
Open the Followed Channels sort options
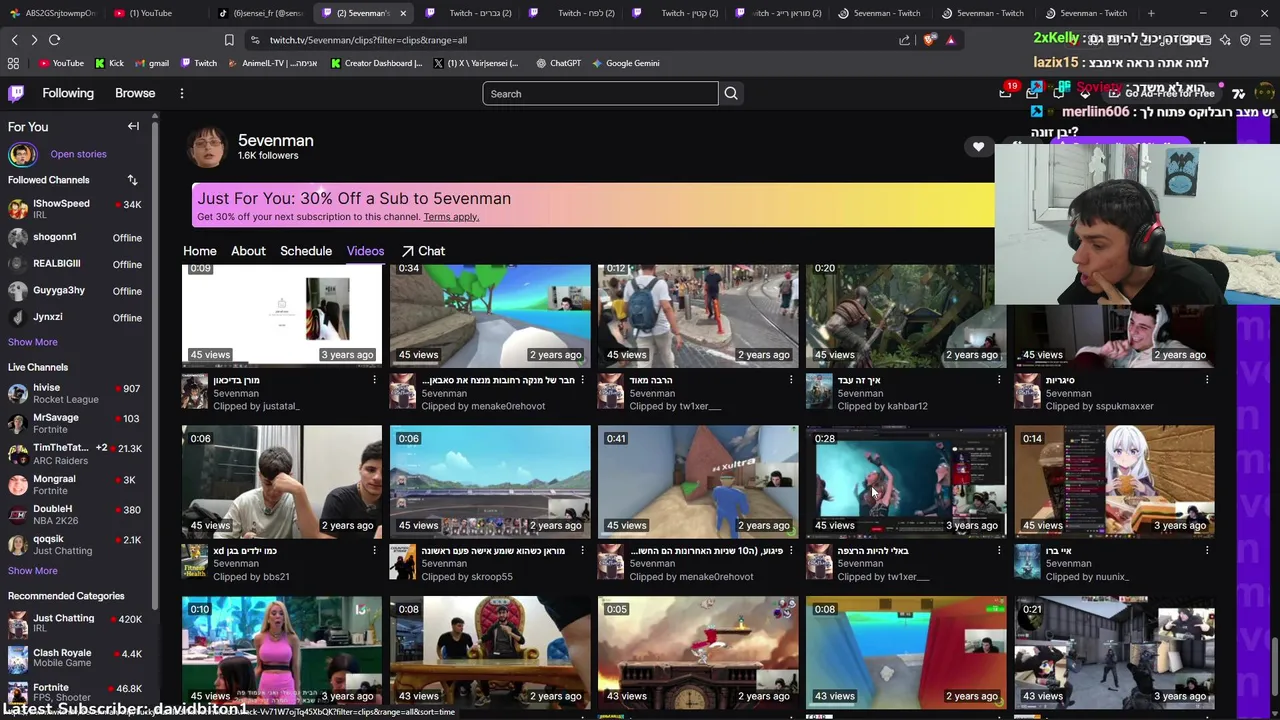coord(132,180)
